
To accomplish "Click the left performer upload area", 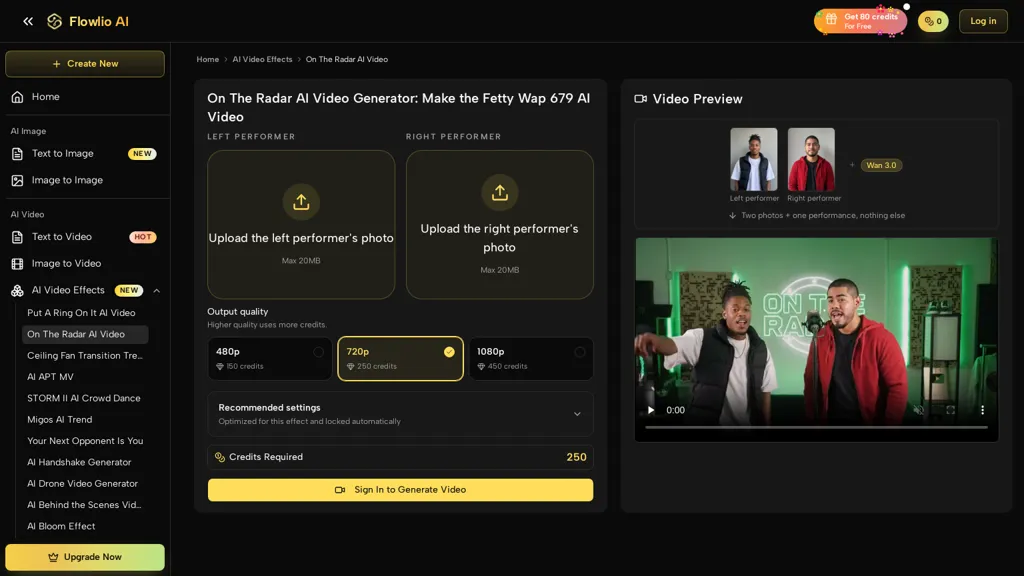I will click(301, 225).
